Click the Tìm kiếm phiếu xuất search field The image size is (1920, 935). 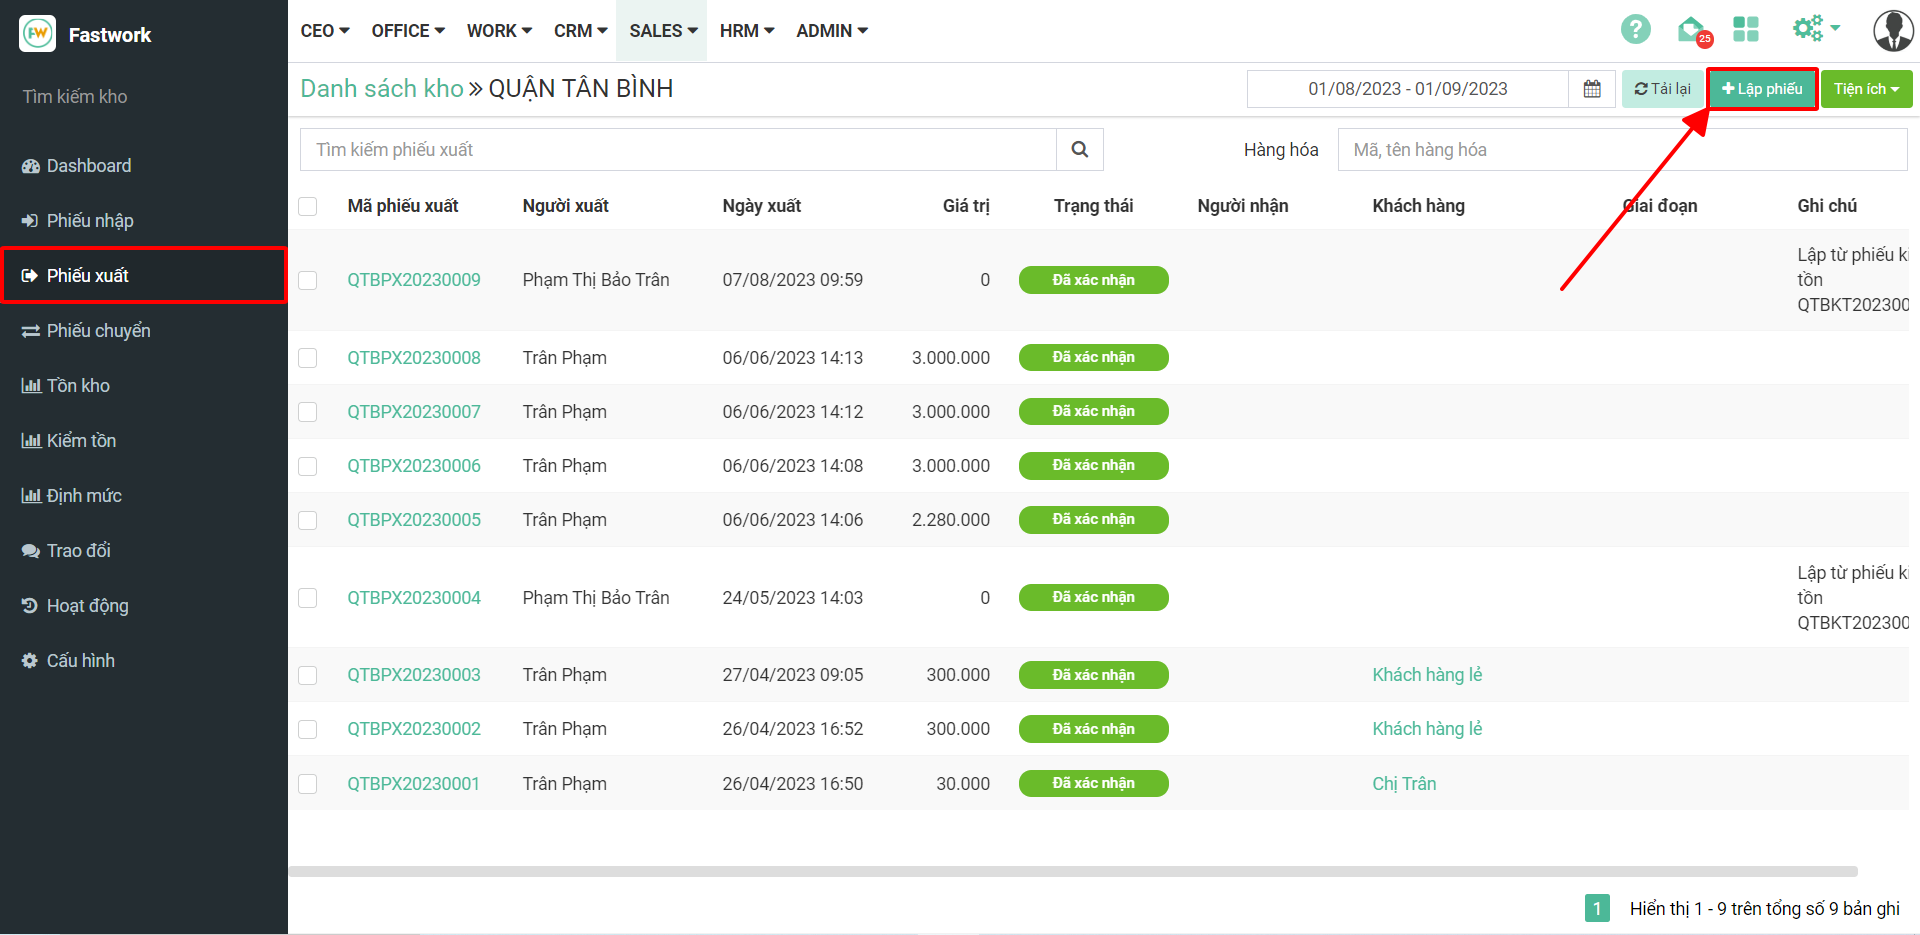click(x=678, y=150)
